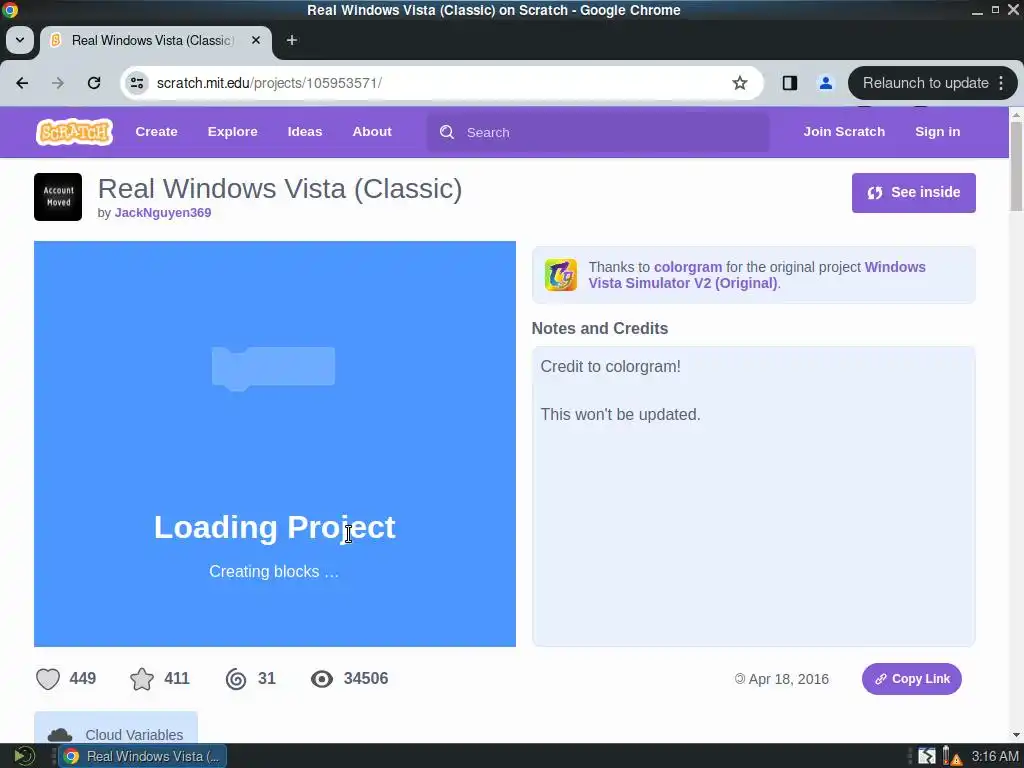Image resolution: width=1024 pixels, height=768 pixels.
Task: Click the search magnifier icon
Action: [x=447, y=133]
